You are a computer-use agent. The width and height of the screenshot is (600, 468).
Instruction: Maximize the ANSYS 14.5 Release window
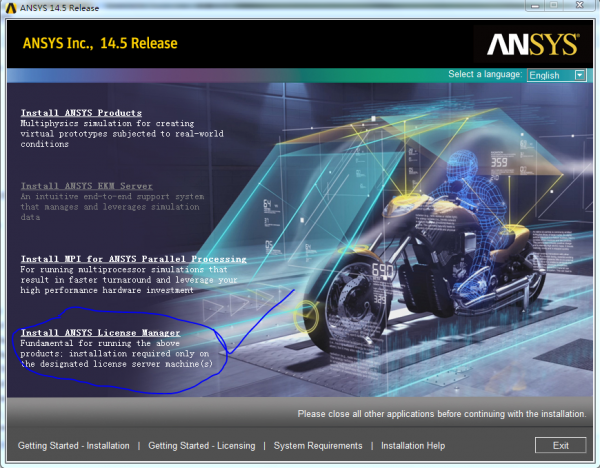553,5
